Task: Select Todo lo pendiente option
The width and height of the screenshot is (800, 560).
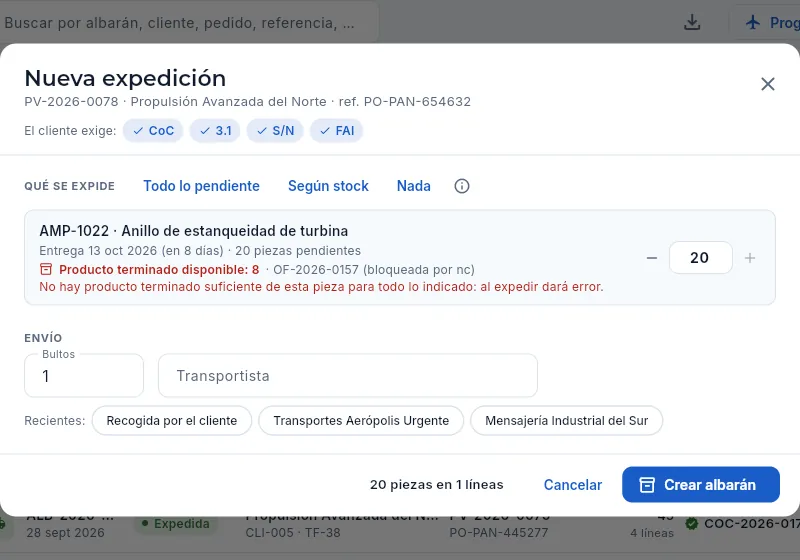Action: coord(201,186)
